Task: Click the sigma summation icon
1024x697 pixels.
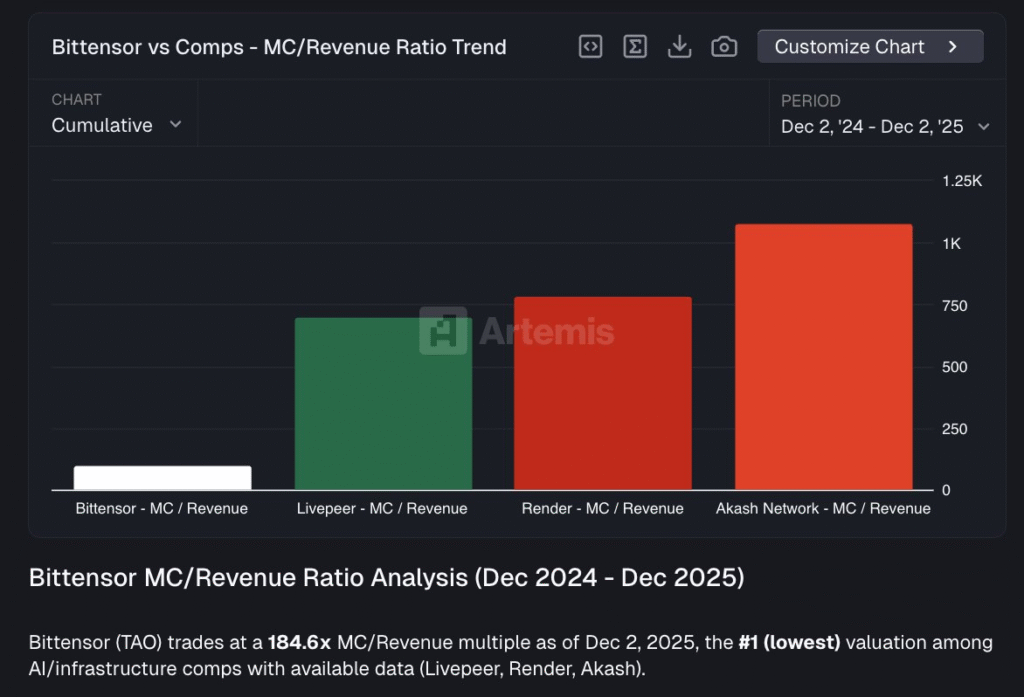Action: pyautogui.click(x=635, y=47)
